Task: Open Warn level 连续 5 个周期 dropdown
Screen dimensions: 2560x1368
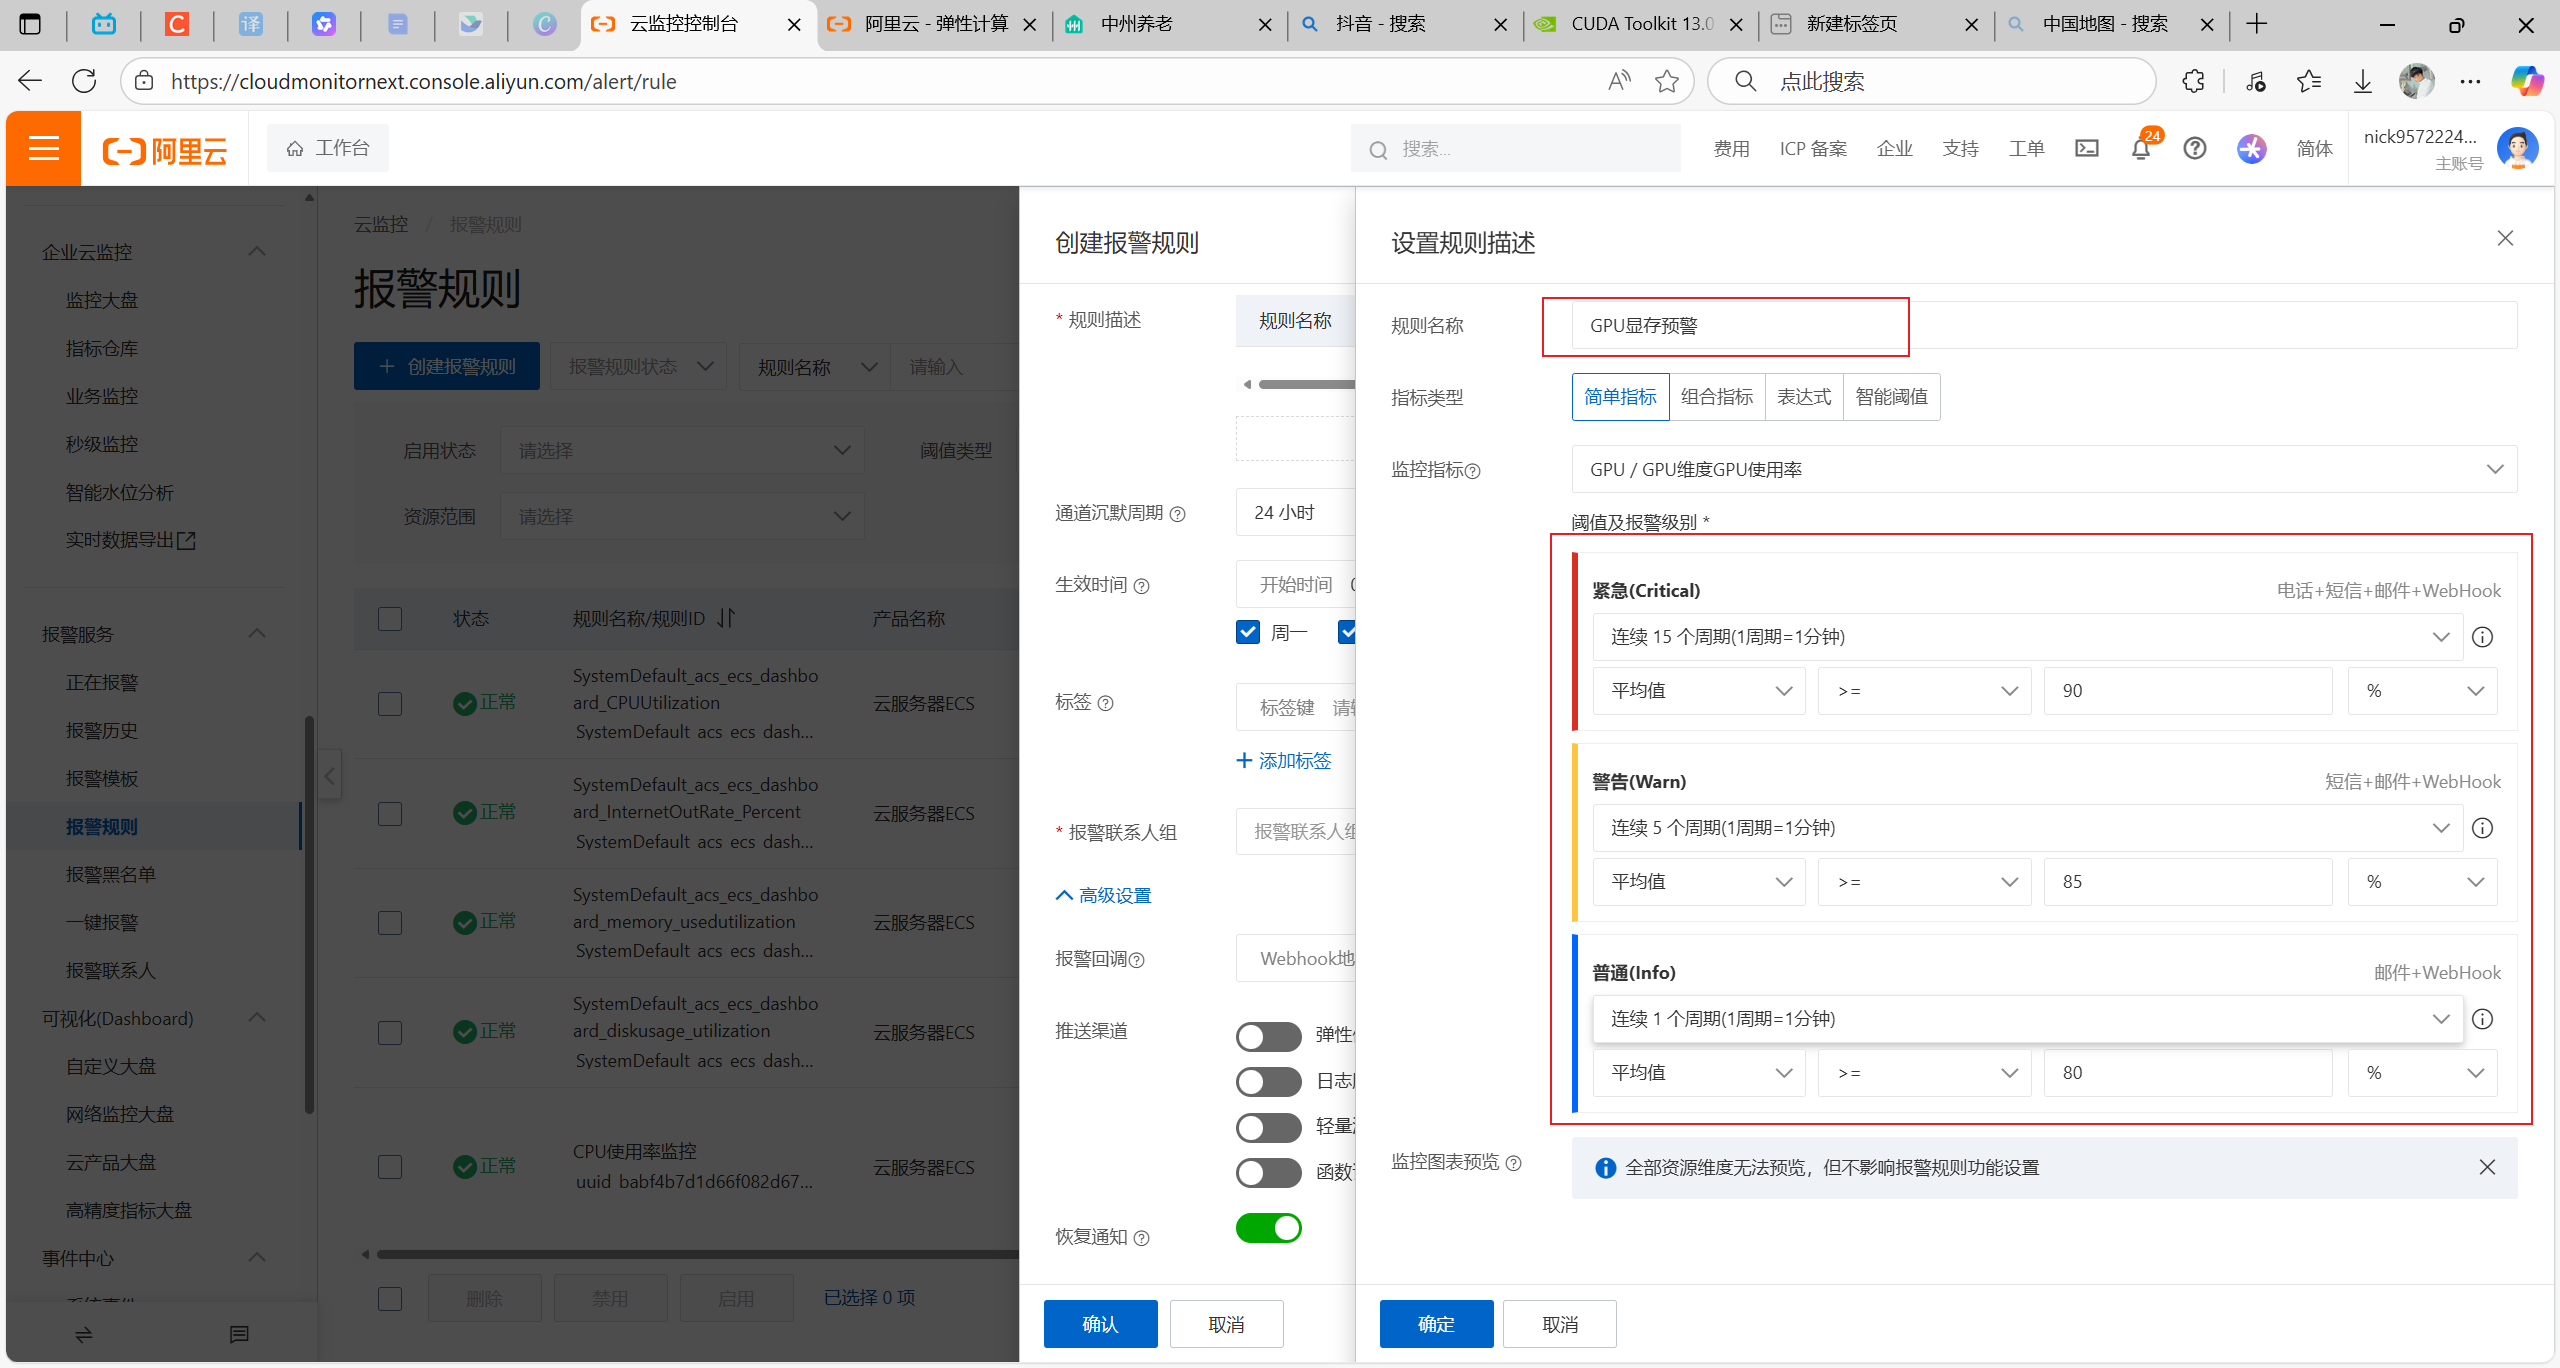Action: [x=2026, y=828]
